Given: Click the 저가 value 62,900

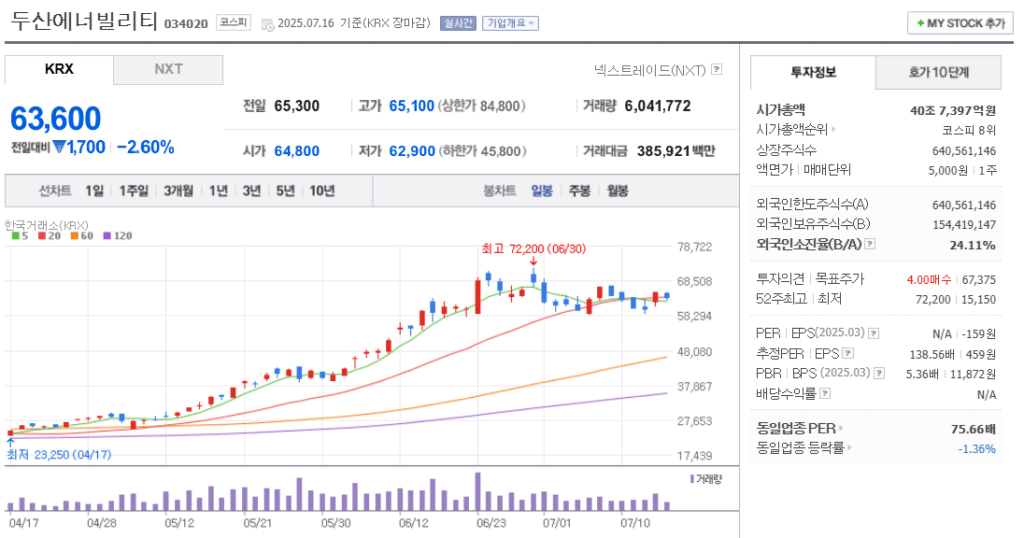Looking at the screenshot, I should pos(412,151).
